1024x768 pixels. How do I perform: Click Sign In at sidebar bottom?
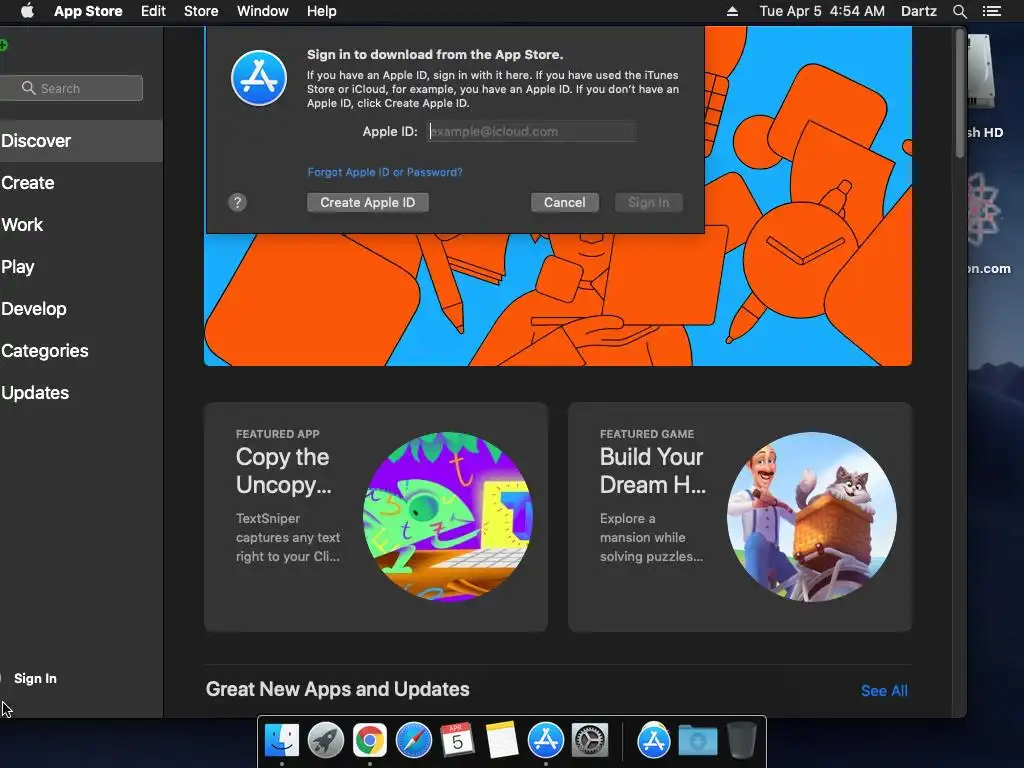coord(35,679)
